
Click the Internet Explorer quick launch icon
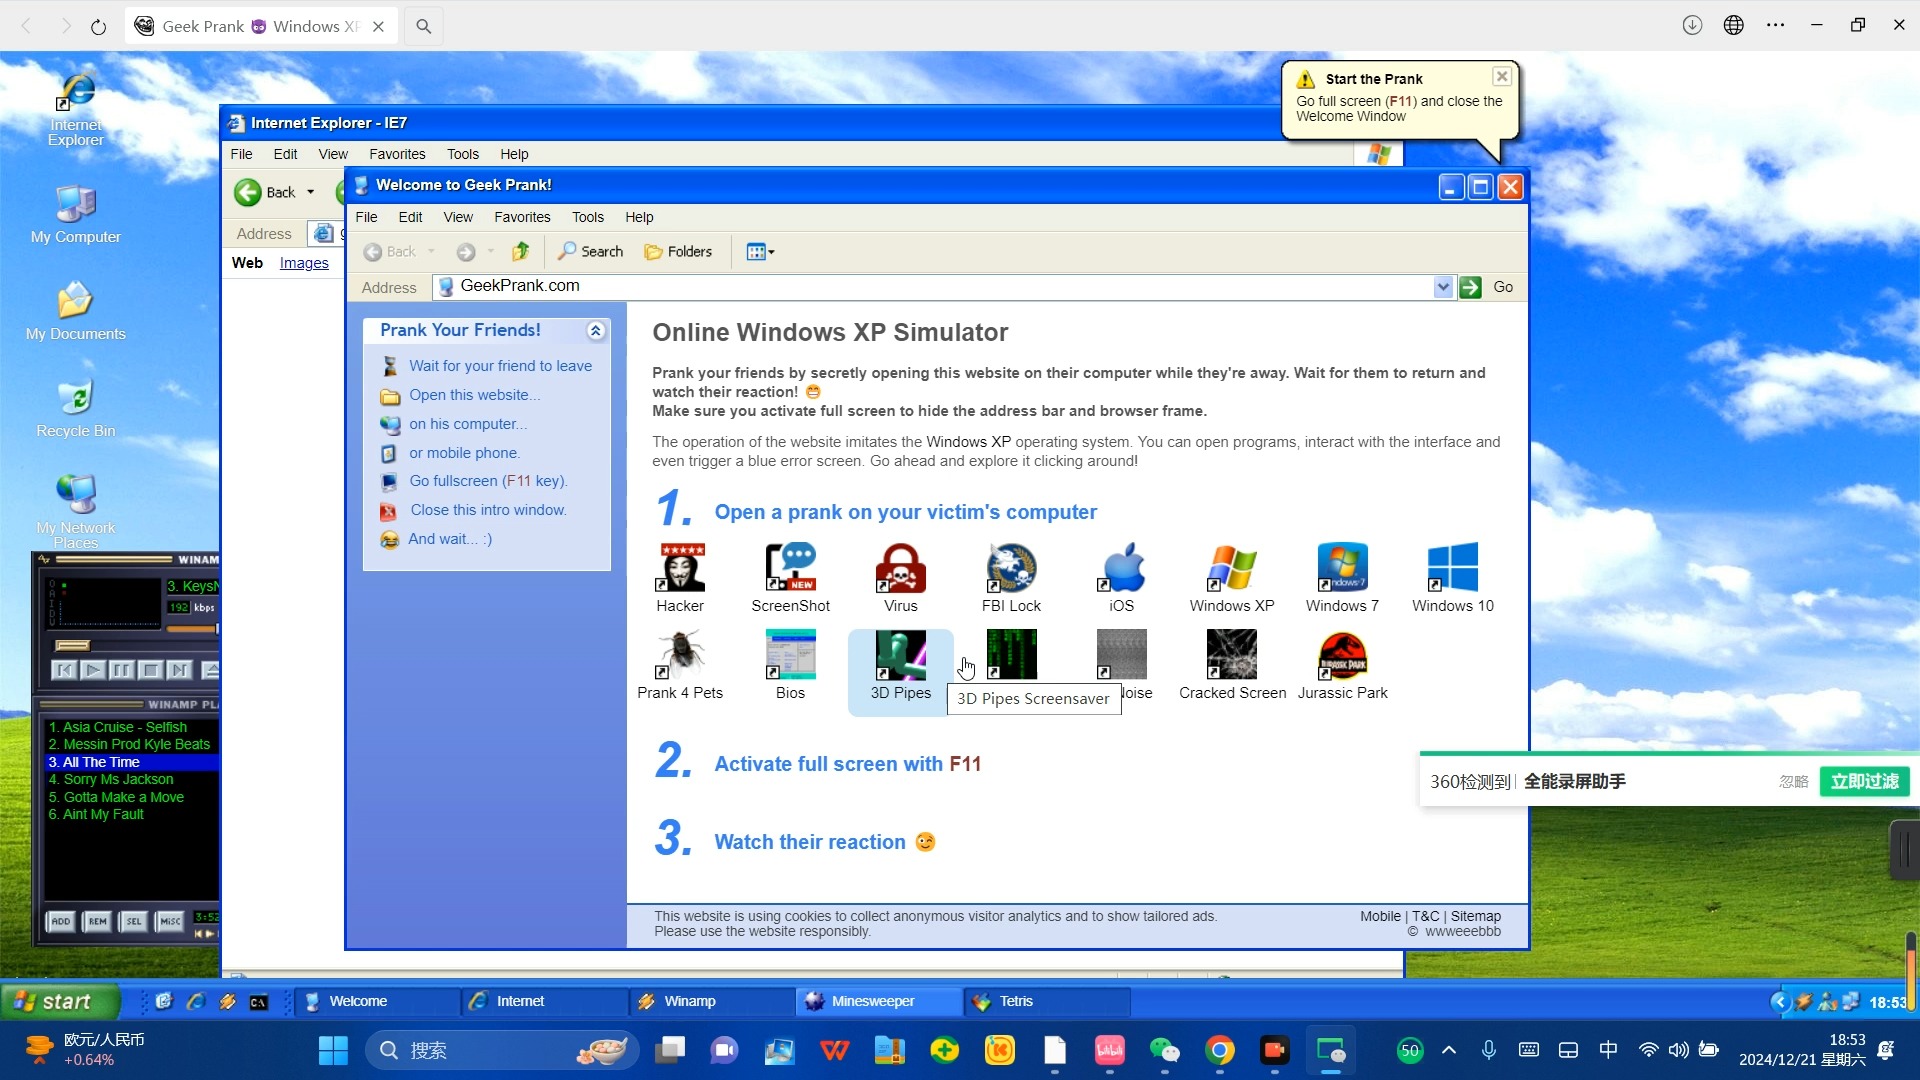(x=196, y=1002)
